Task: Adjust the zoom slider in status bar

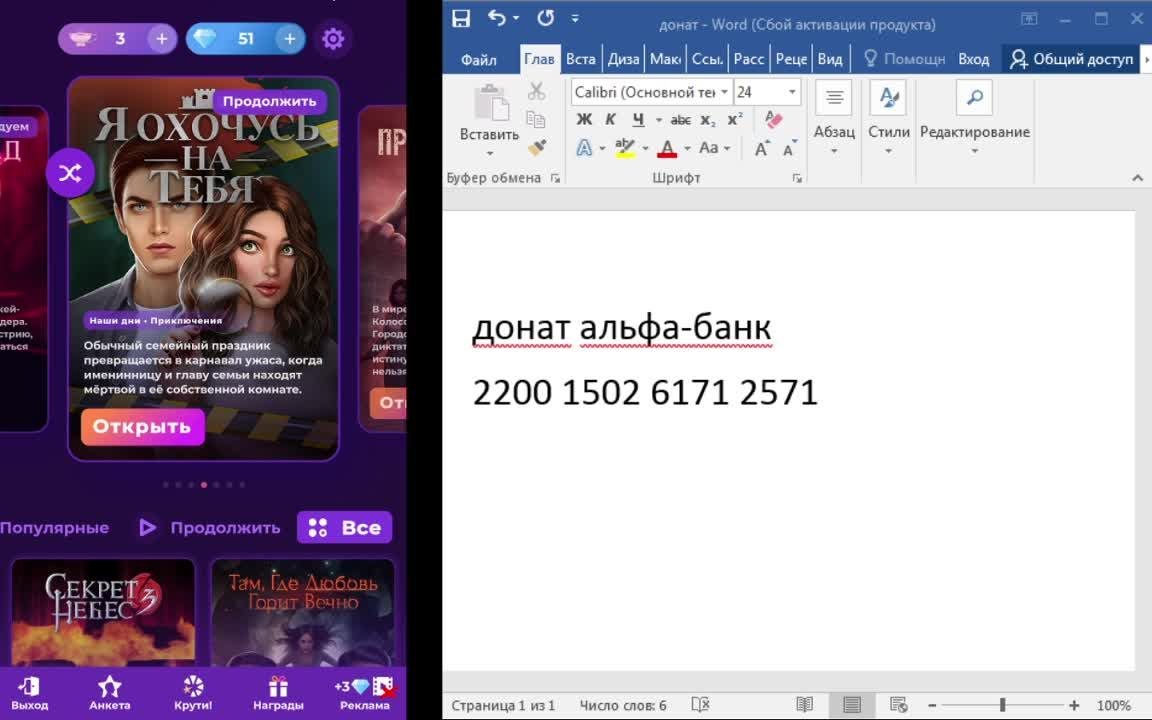Action: (x=1002, y=705)
